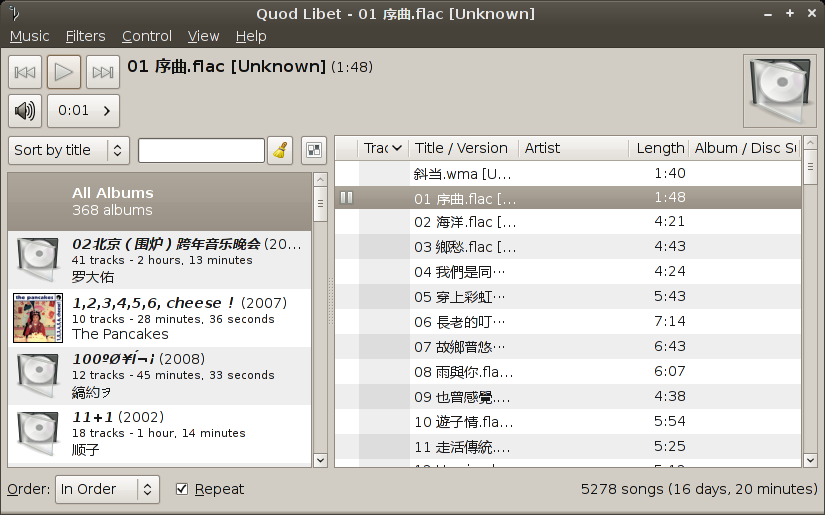The width and height of the screenshot is (825, 515).
Task: Select the 10 遊子情.fla song row
Action: coord(568,421)
